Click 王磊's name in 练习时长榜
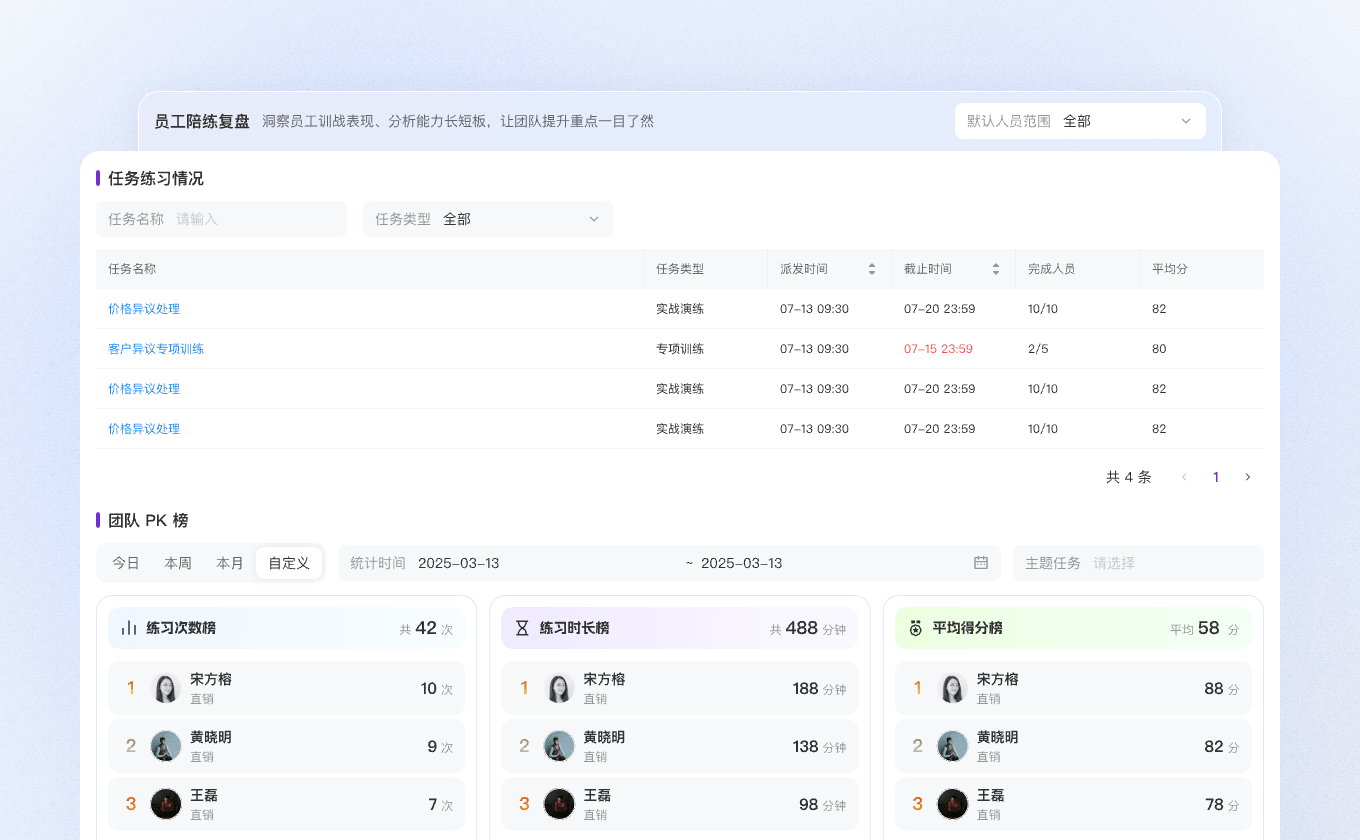The height and width of the screenshot is (840, 1360). tap(597, 795)
